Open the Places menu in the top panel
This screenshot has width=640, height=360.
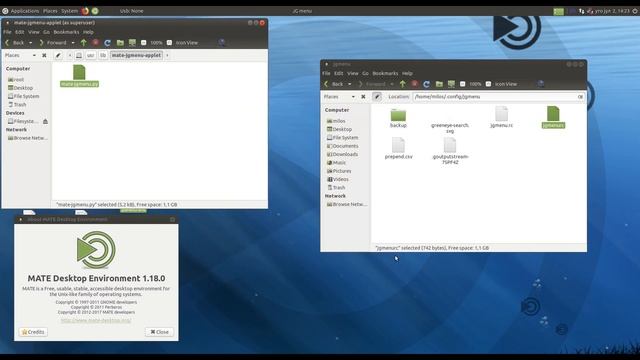tap(50, 11)
